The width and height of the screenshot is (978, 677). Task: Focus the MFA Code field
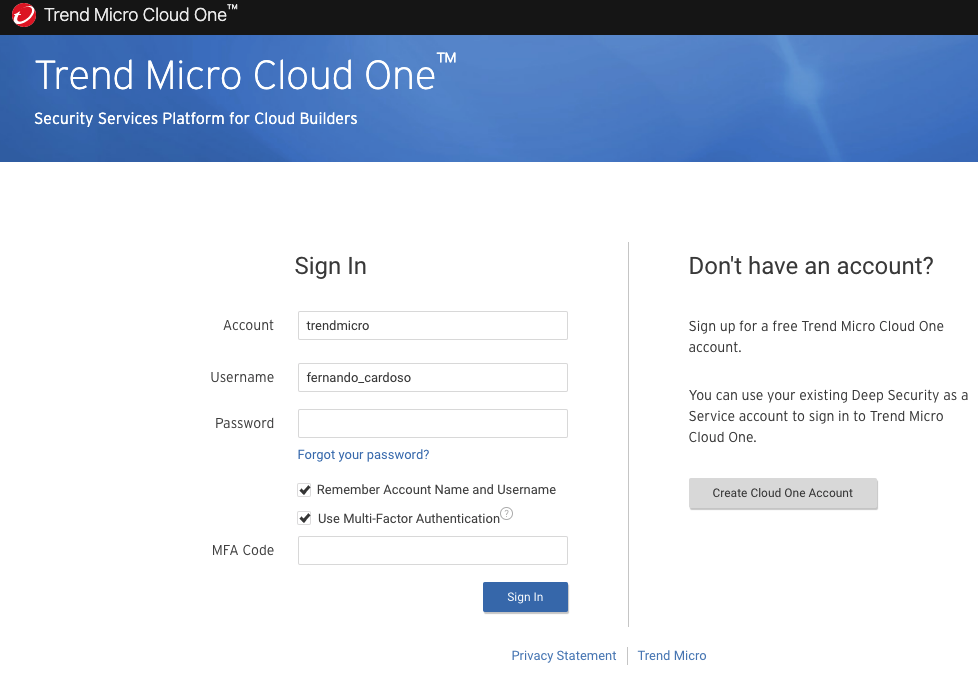click(x=433, y=550)
